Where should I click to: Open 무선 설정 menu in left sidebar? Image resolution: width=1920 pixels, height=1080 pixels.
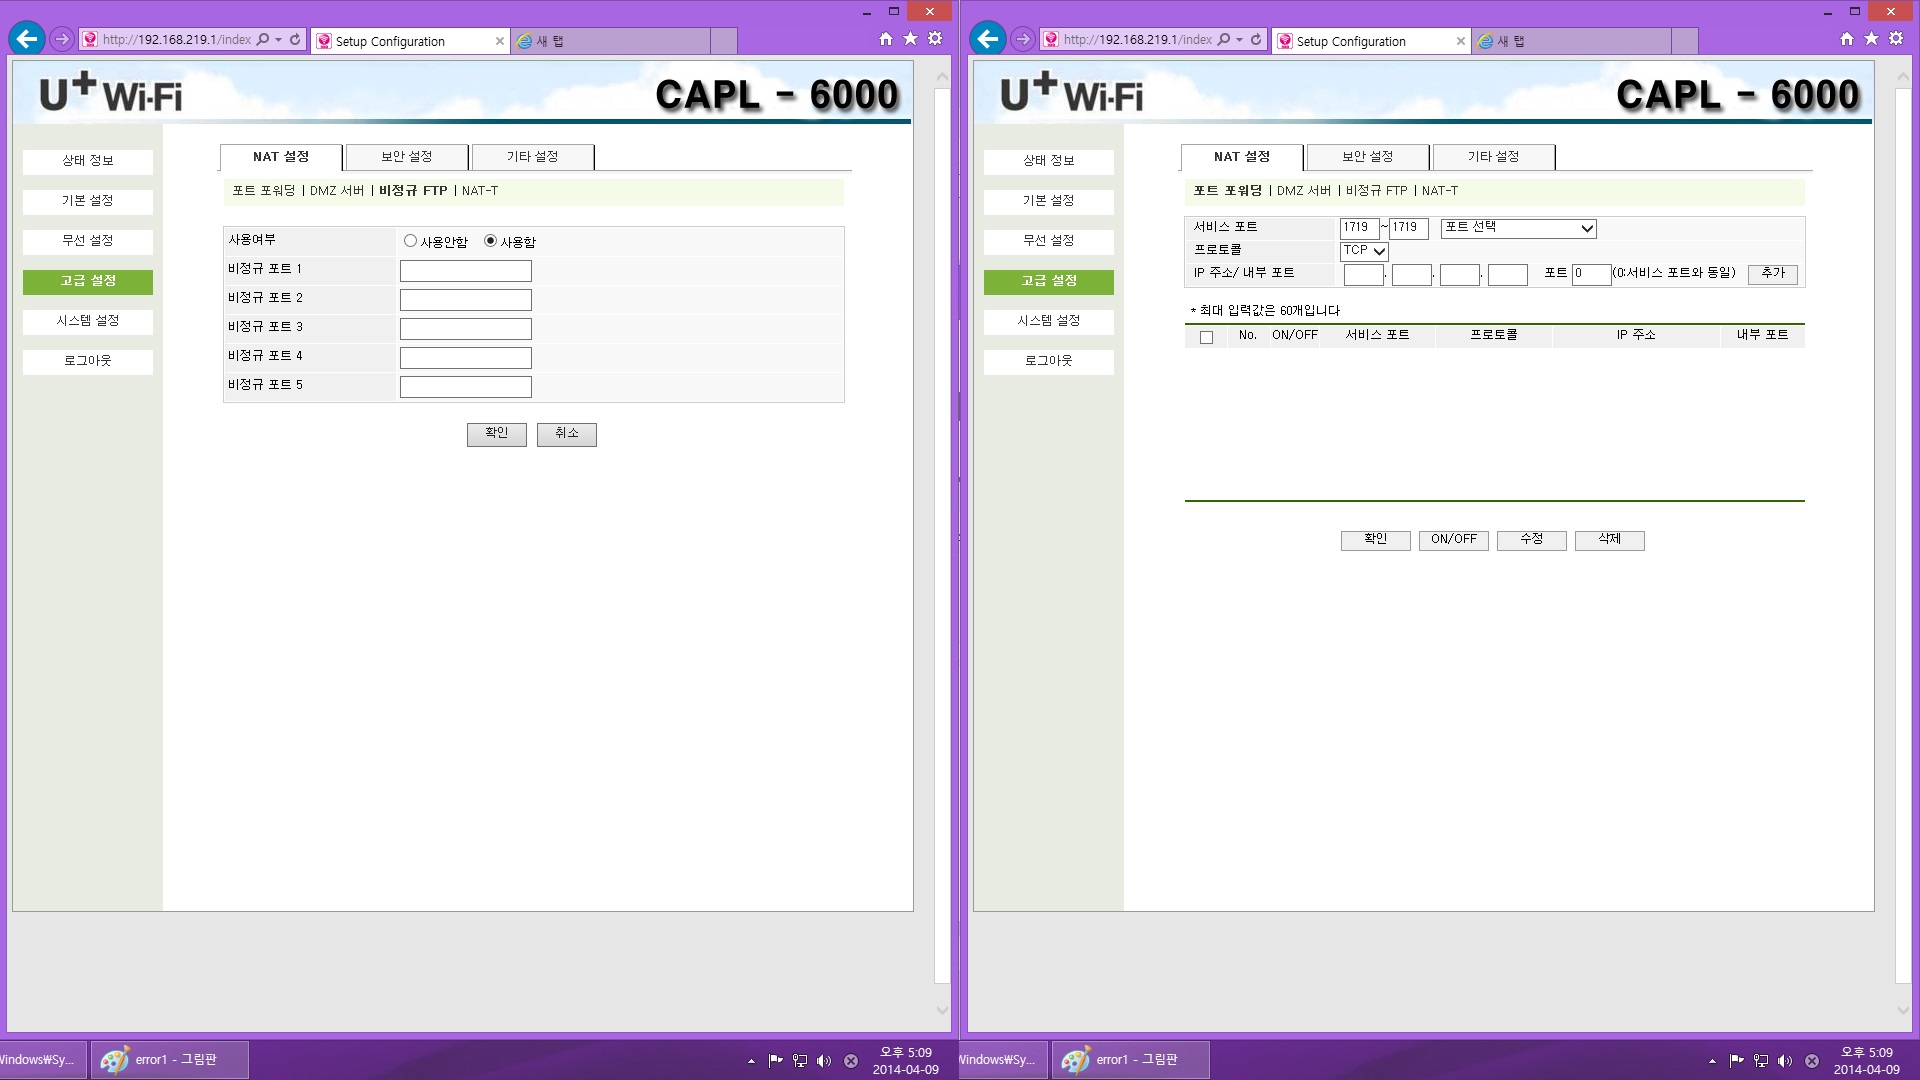point(88,241)
